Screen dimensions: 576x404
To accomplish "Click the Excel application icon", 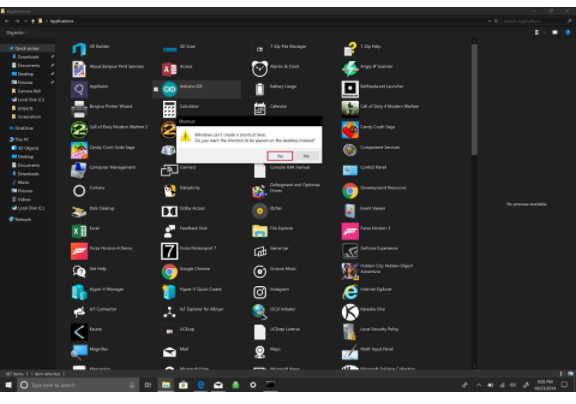I will point(79,231).
